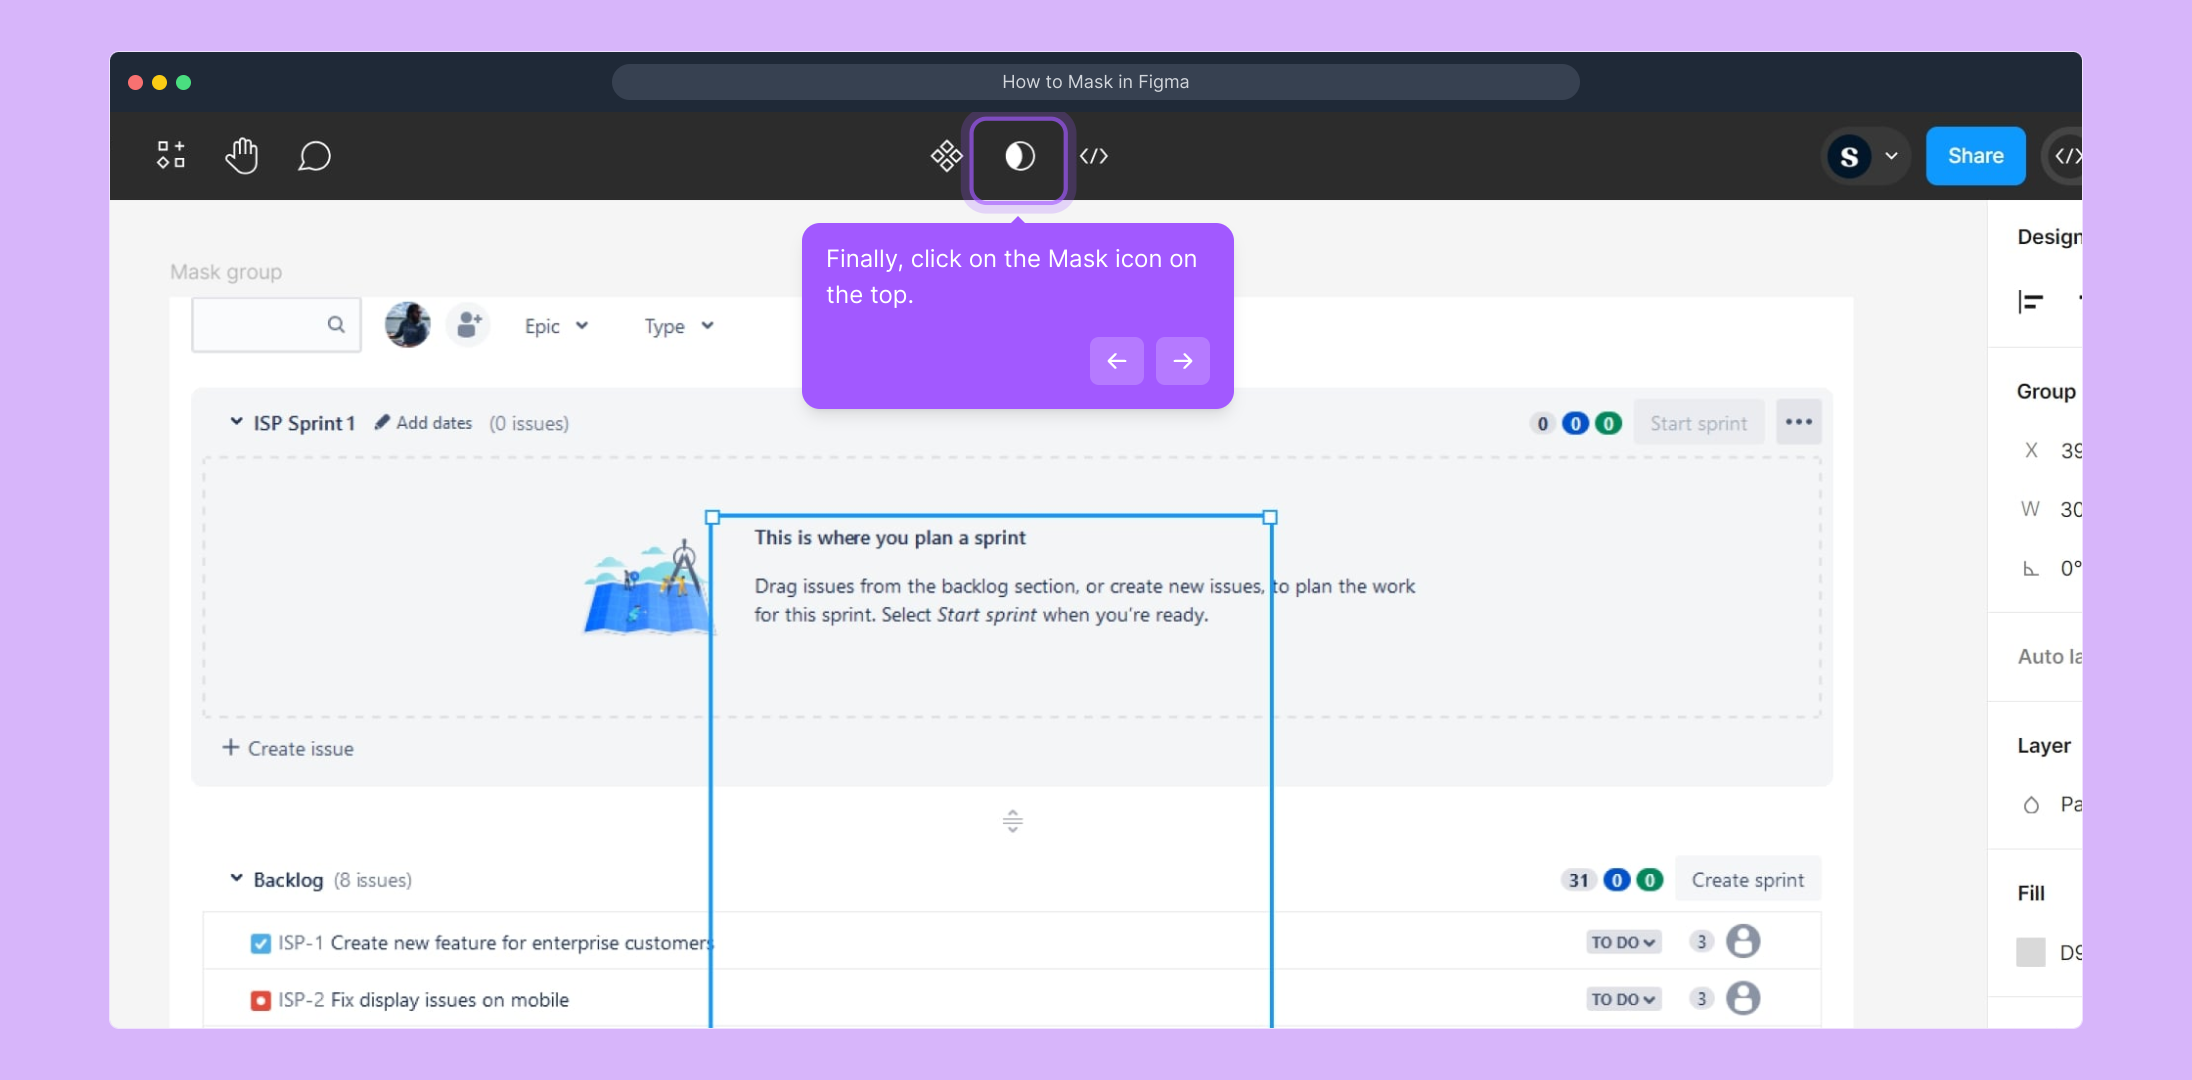The width and height of the screenshot is (2192, 1080).
Task: Open the Dev Mode code icon beside the Mask icon
Action: [x=1094, y=156]
